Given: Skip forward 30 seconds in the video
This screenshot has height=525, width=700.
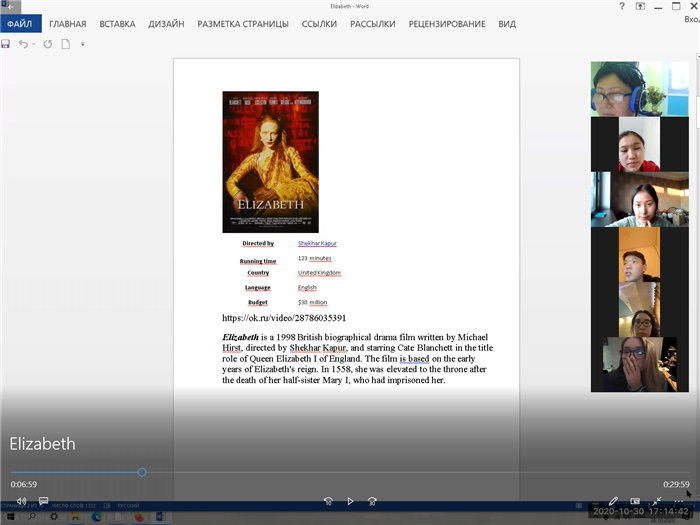Looking at the screenshot, I should 372,501.
